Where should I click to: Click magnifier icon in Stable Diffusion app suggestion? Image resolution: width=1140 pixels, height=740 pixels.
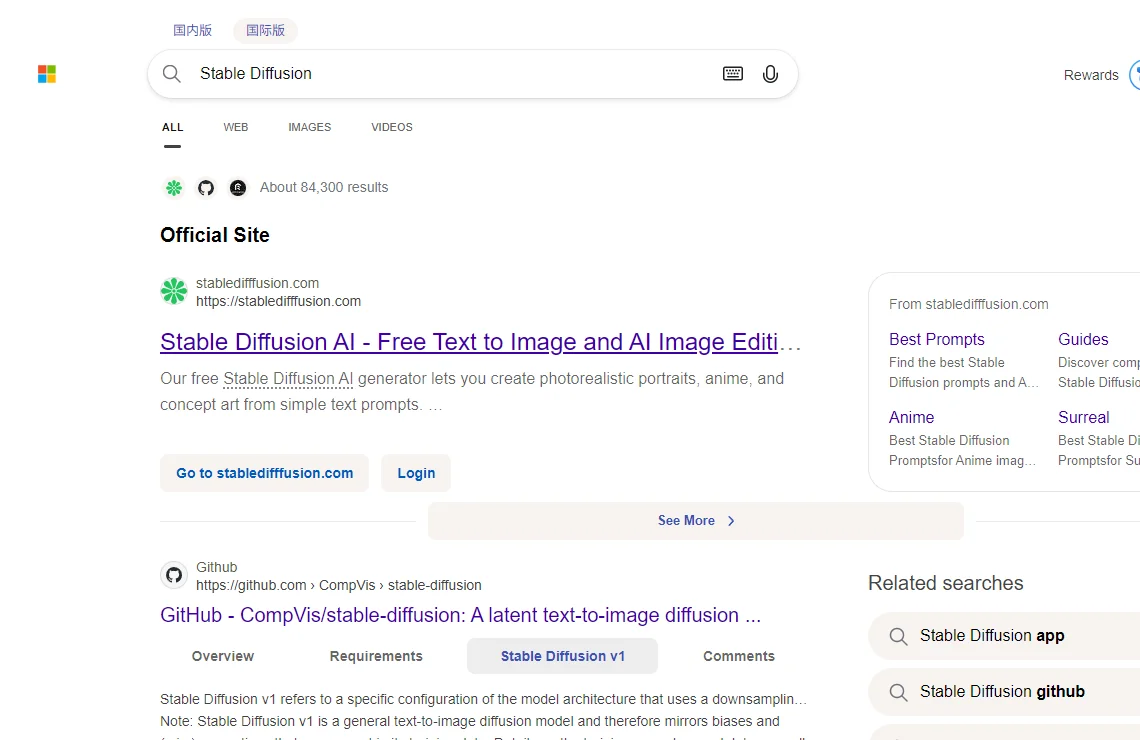tap(899, 637)
